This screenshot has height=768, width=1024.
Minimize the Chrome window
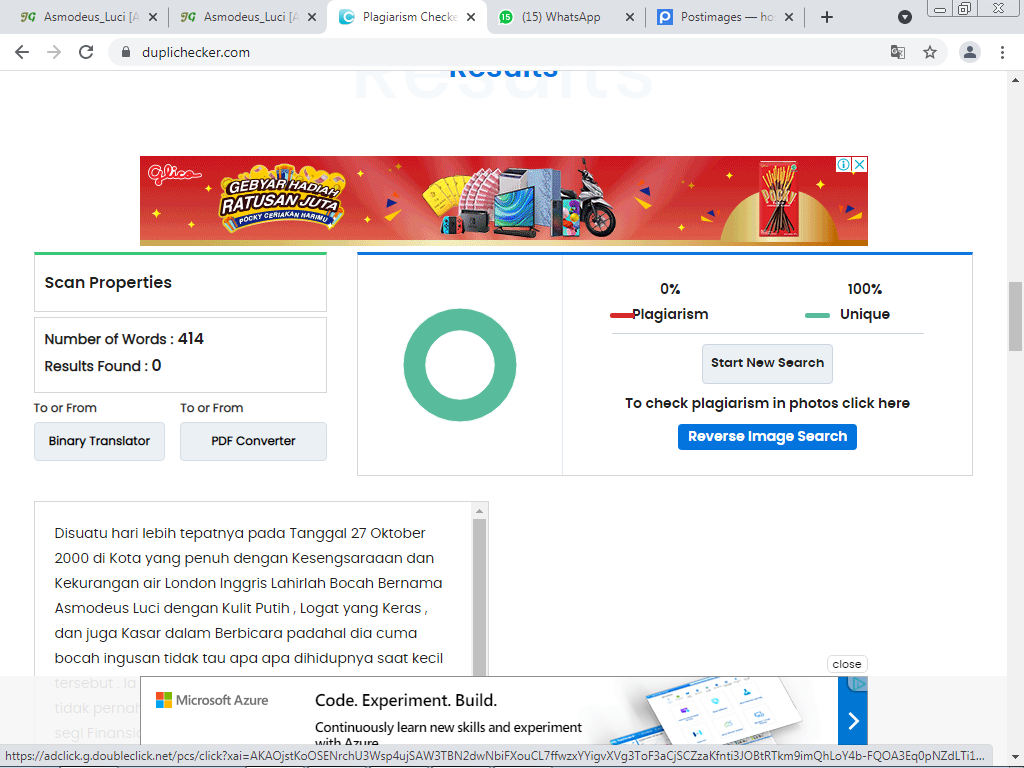(940, 9)
